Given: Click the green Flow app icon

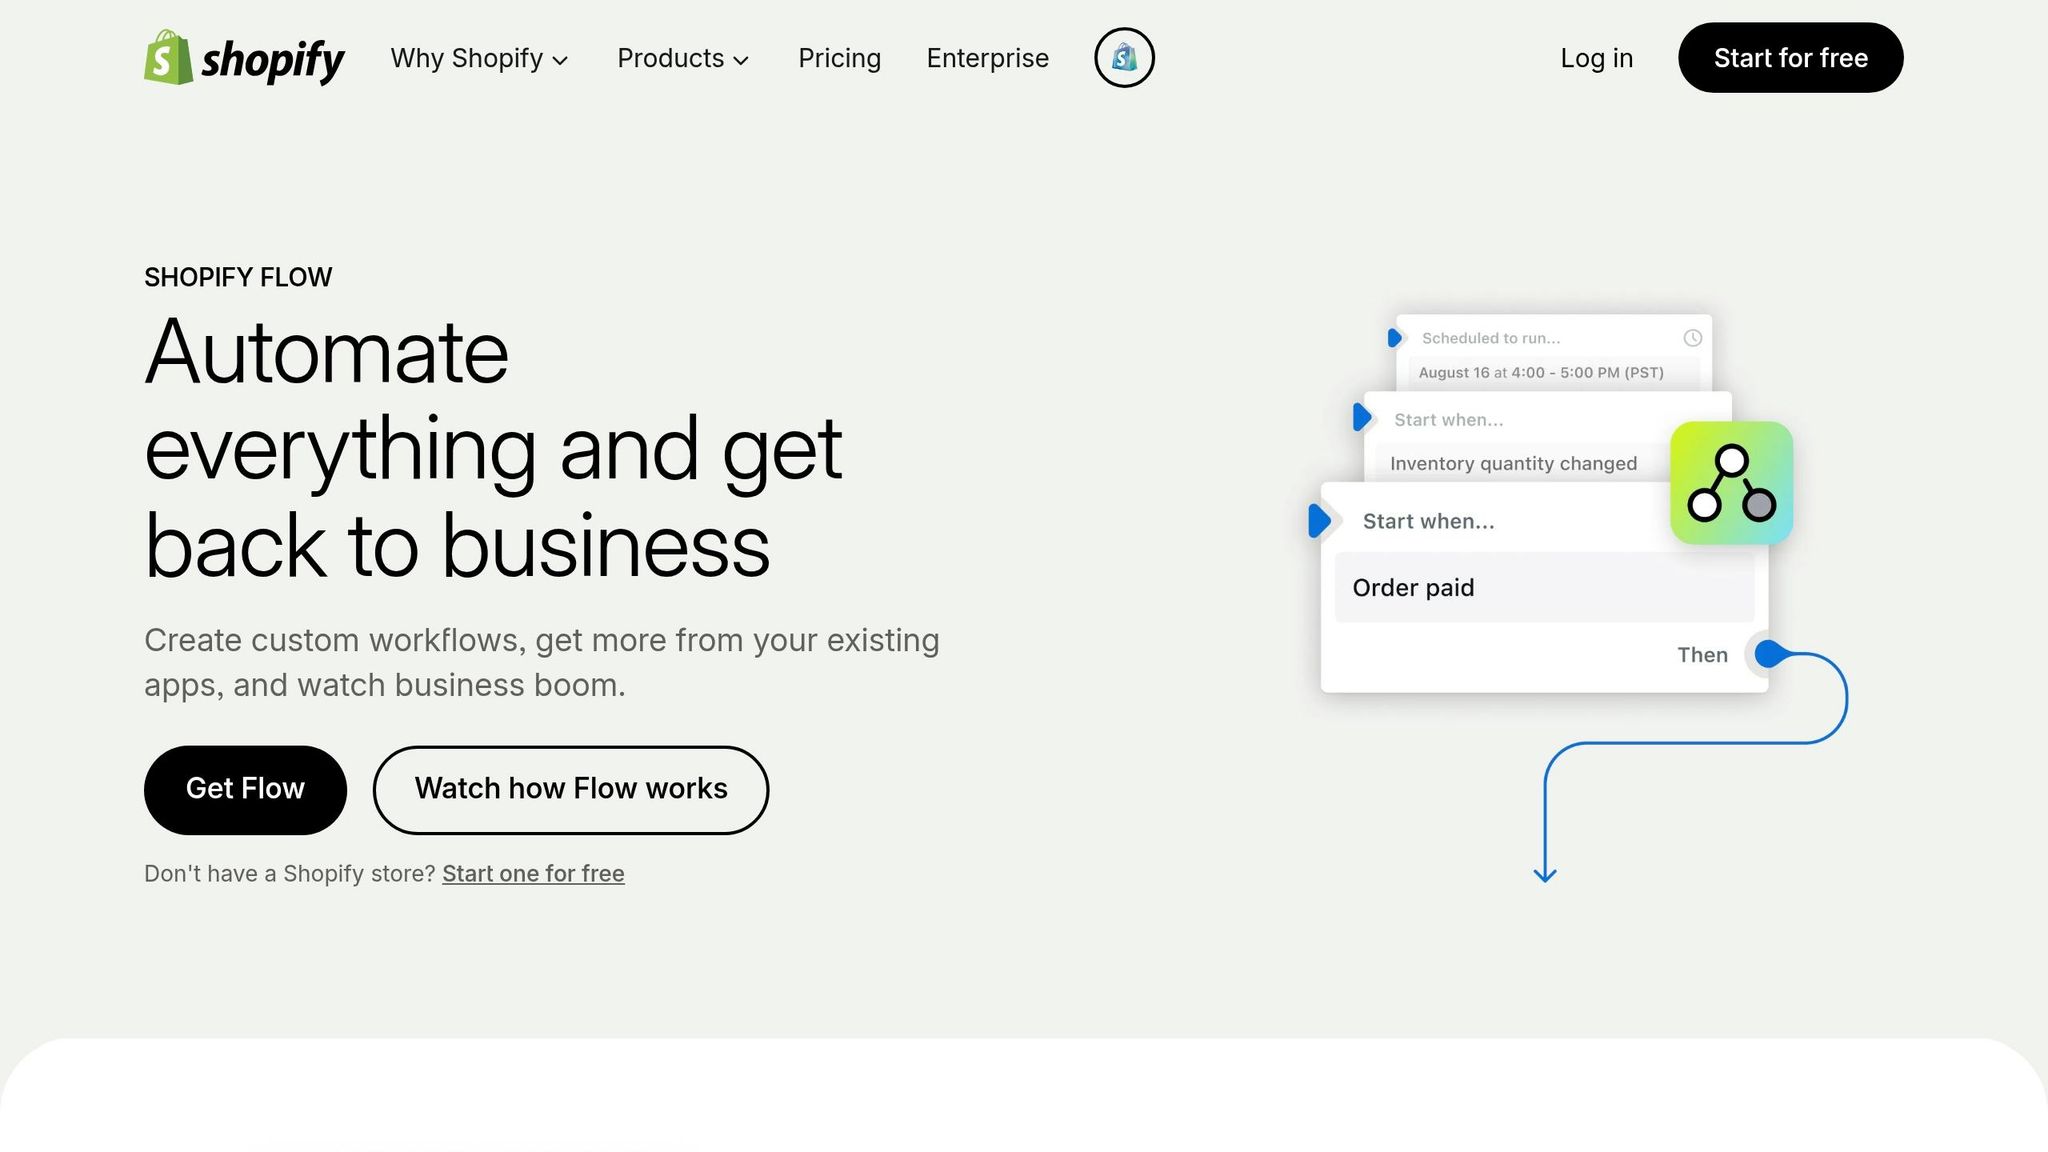Looking at the screenshot, I should (x=1731, y=483).
